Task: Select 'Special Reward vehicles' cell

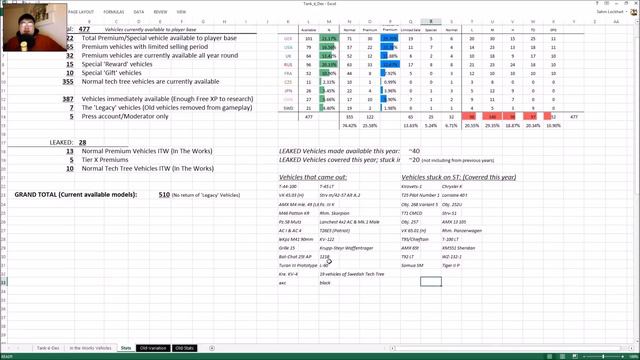Action: [x=117, y=64]
